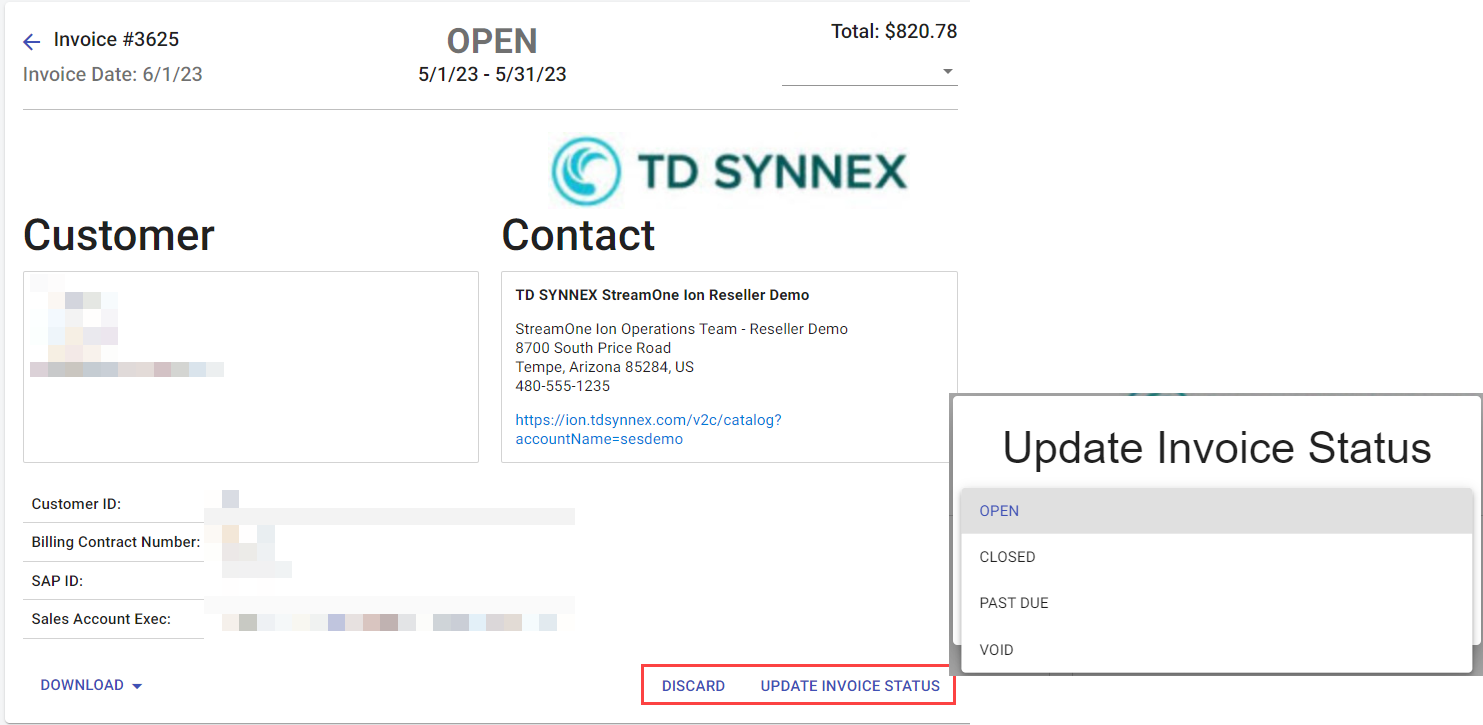Screen dimensions: 1483x725
Task: Click the Customer heading
Action: pyautogui.click(x=119, y=235)
